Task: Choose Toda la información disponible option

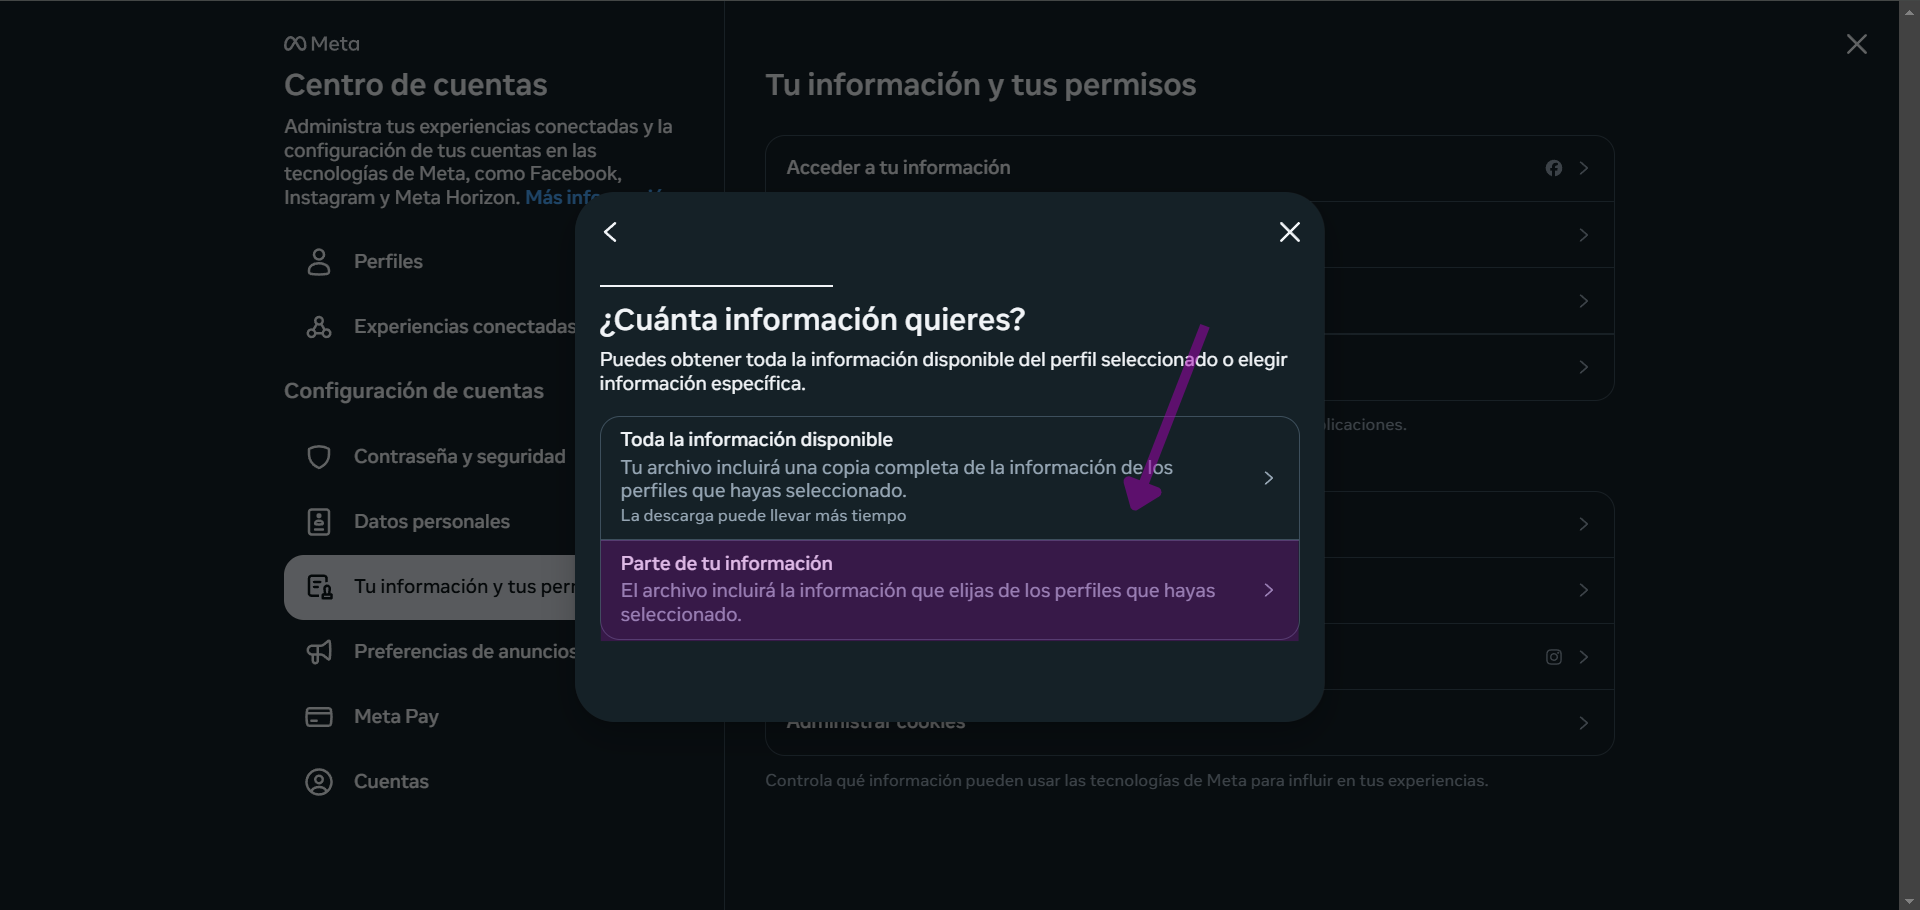Action: [x=949, y=478]
